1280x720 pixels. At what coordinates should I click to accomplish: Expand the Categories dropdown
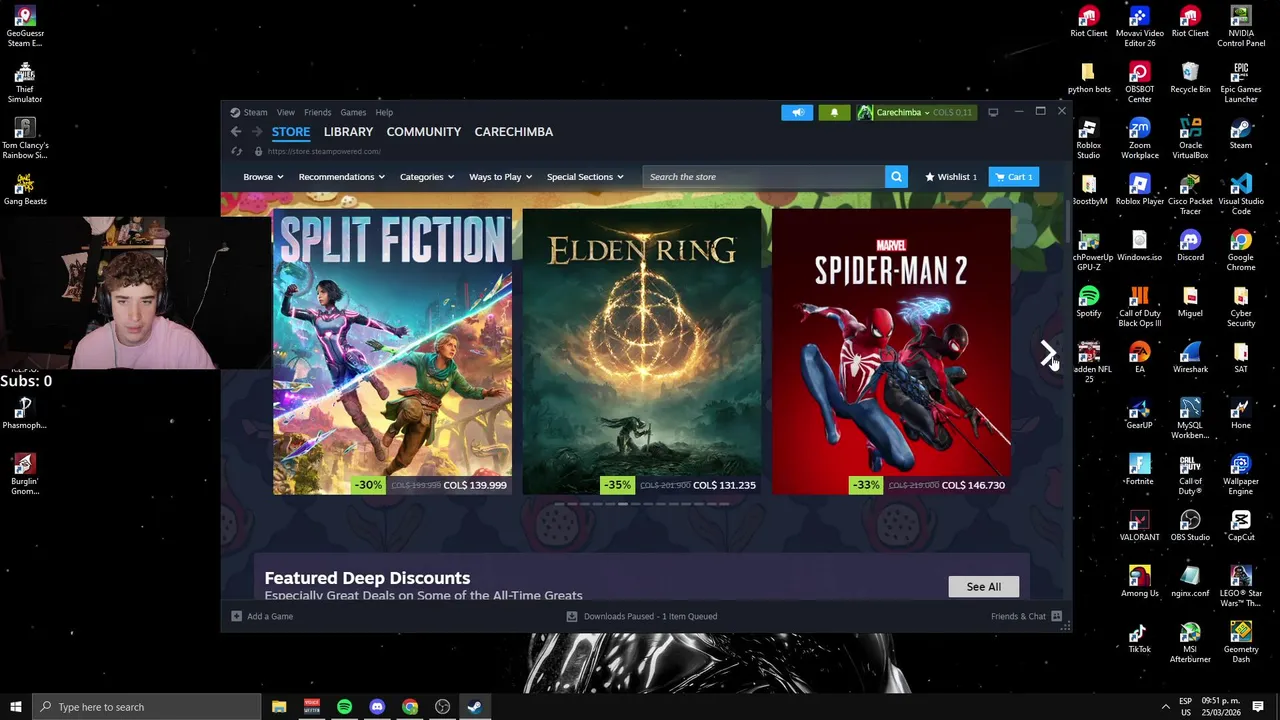click(x=427, y=177)
